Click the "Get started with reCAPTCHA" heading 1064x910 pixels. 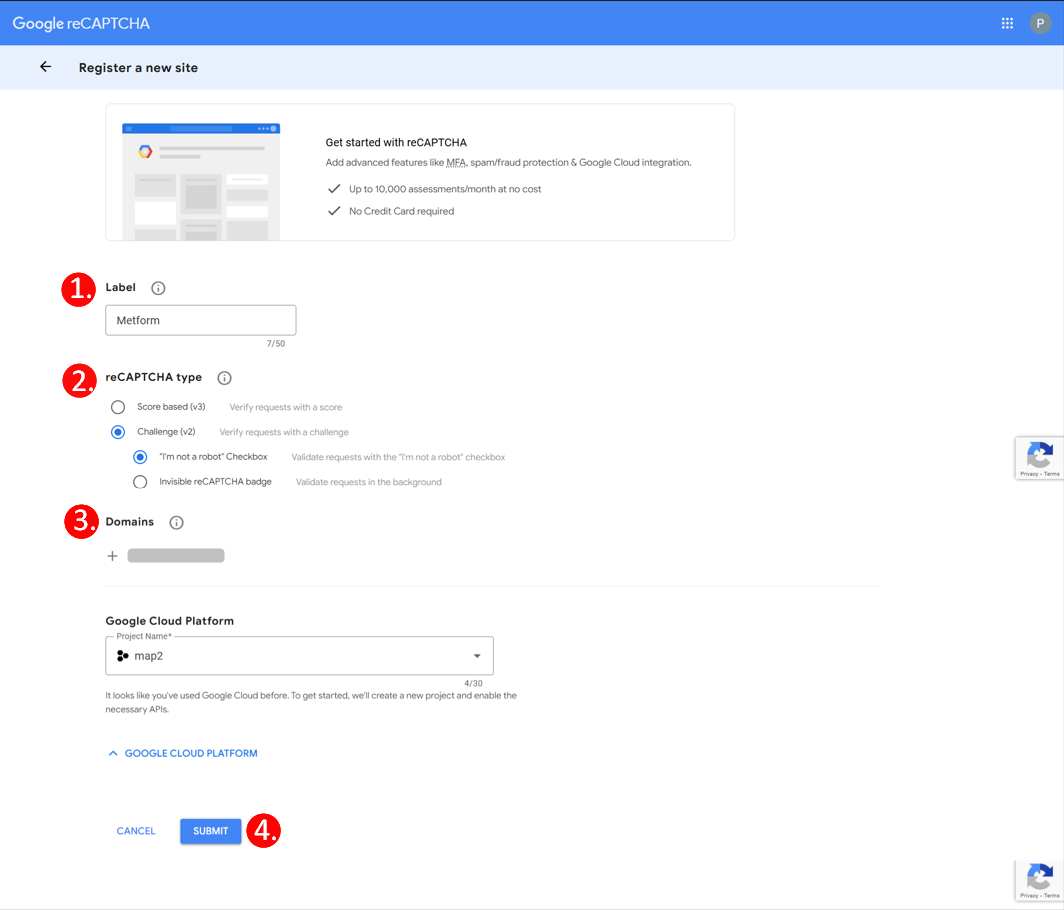click(x=396, y=143)
